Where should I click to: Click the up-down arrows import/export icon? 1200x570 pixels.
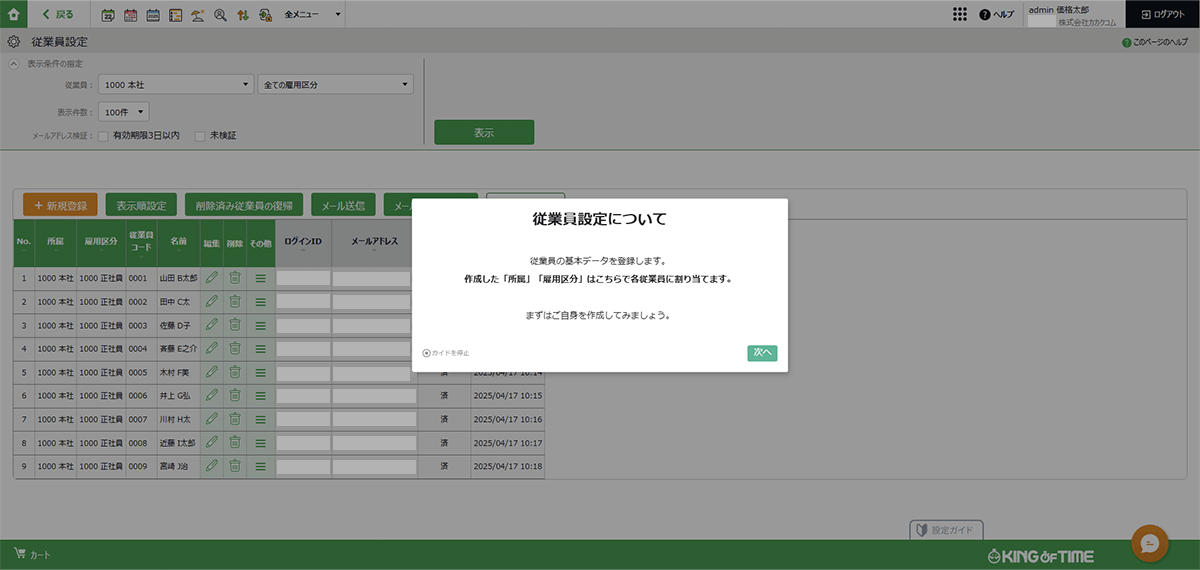coord(242,15)
